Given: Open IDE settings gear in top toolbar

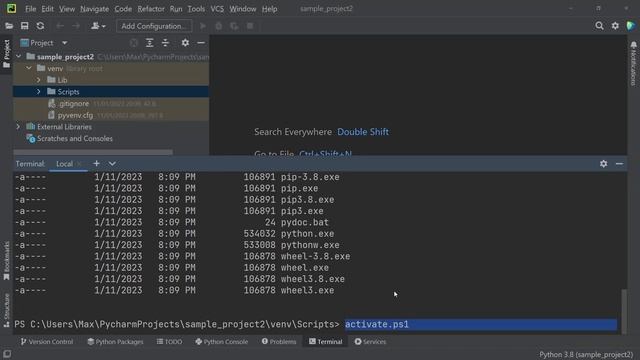Looking at the screenshot, I should click(615, 26).
